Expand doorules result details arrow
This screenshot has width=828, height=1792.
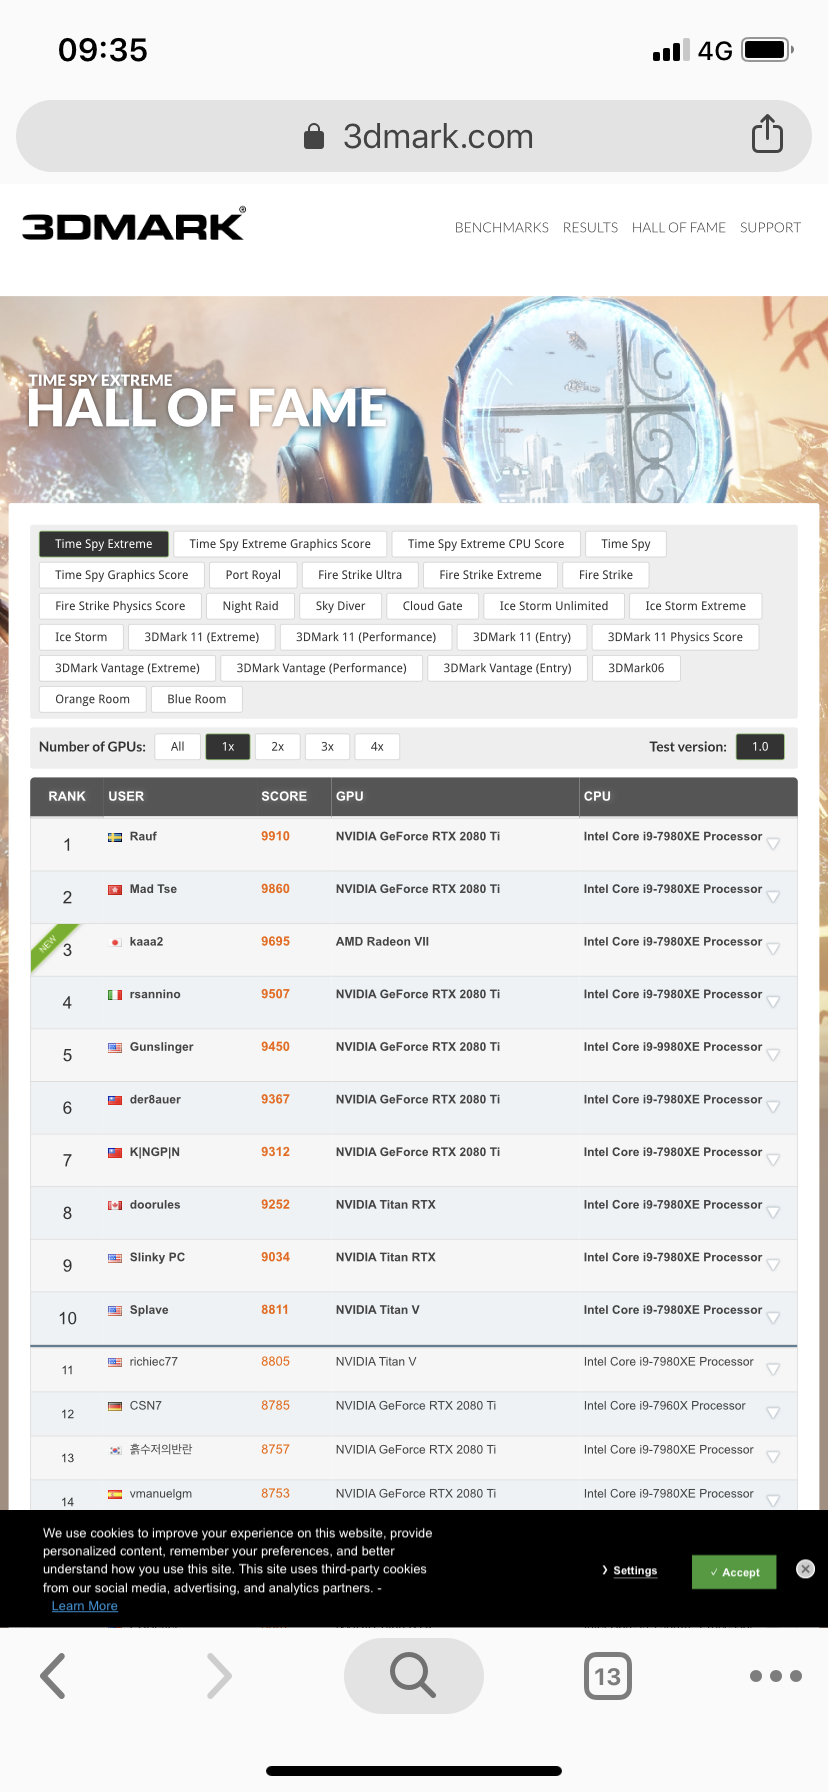pos(773,1212)
